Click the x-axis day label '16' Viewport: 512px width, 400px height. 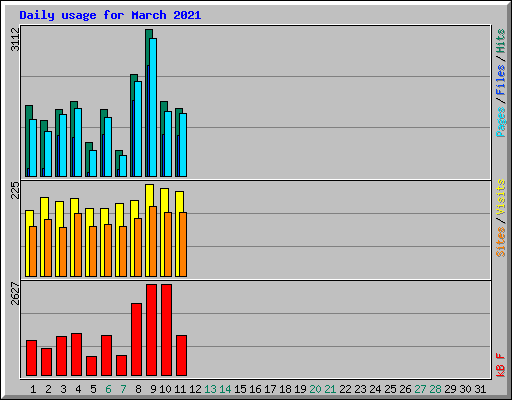(255, 389)
